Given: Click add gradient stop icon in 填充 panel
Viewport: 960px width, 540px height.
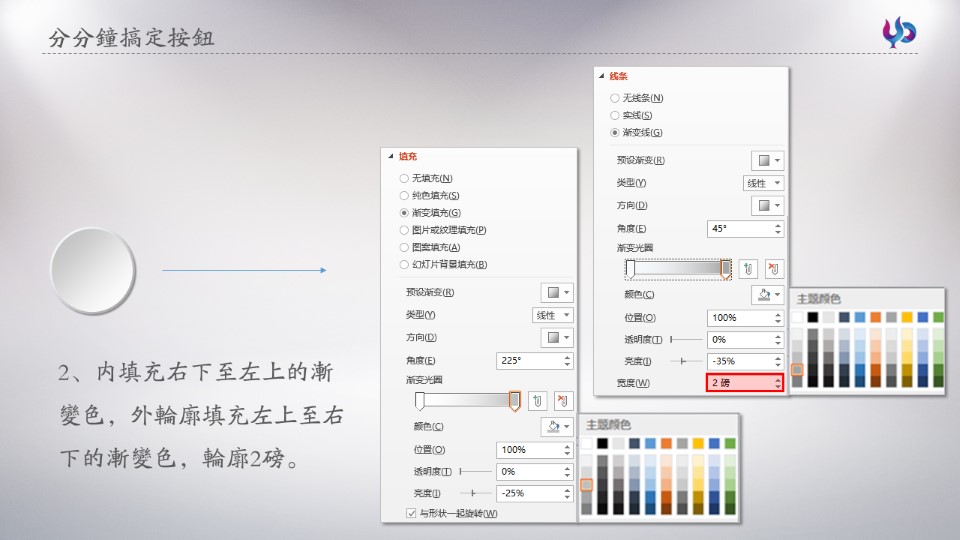Looking at the screenshot, I should coord(537,401).
